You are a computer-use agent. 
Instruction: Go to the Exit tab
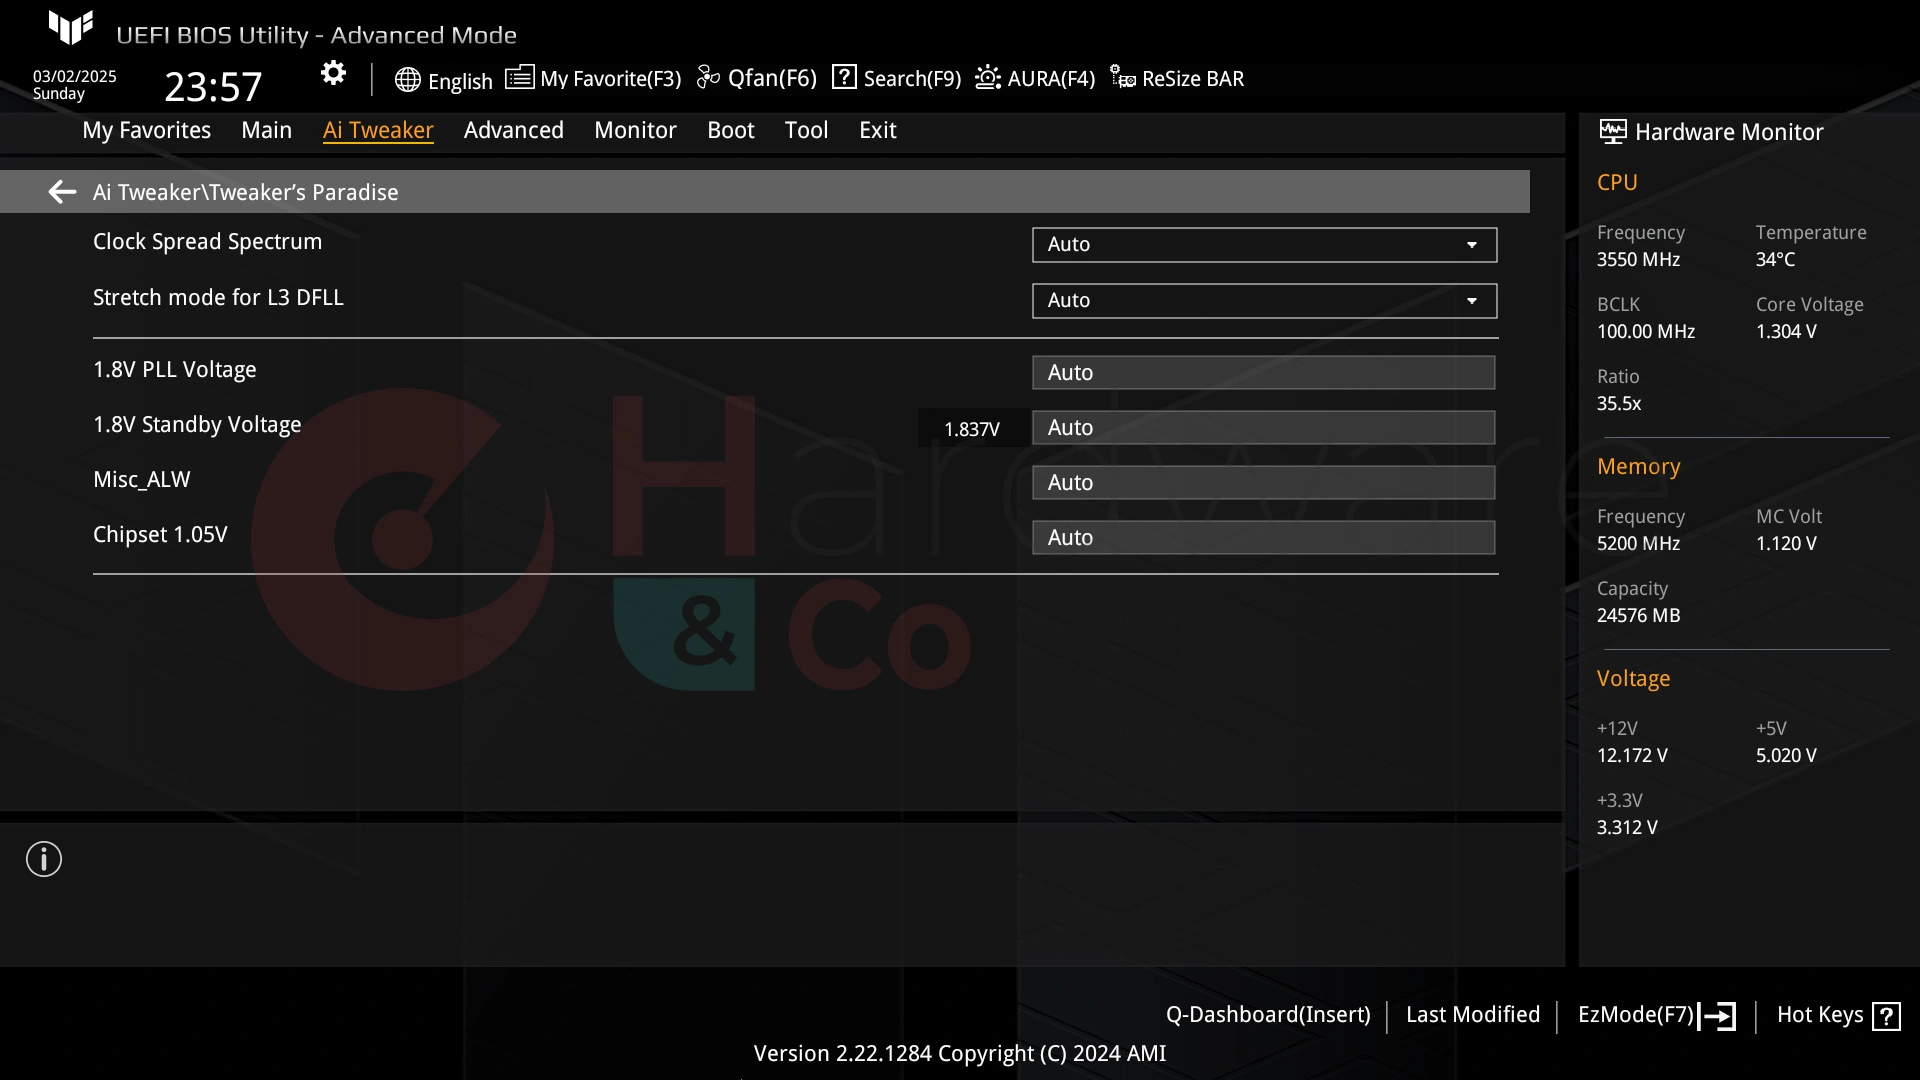[877, 130]
